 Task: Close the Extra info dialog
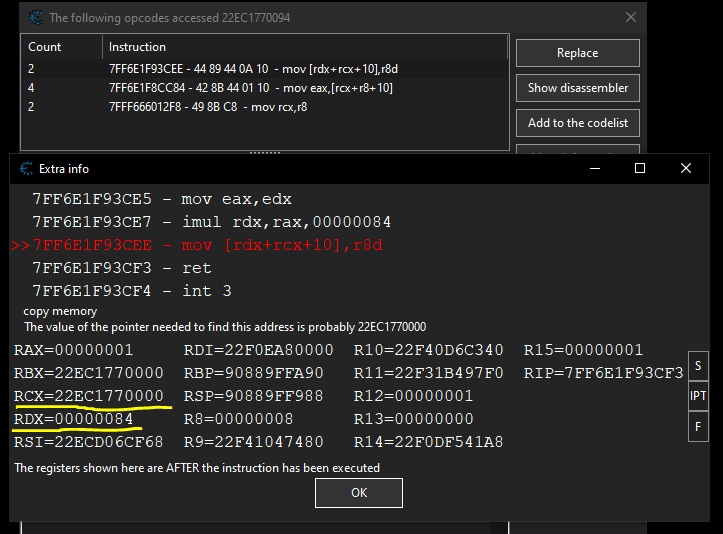coord(686,169)
